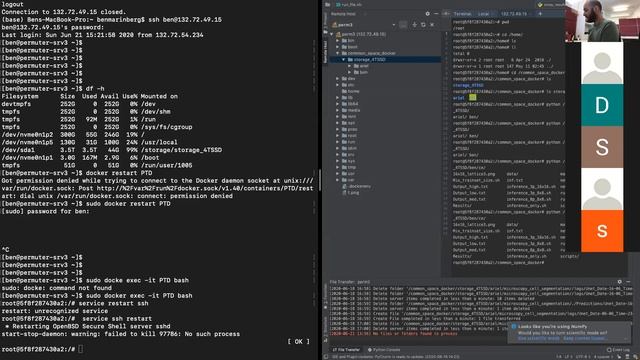Add a new terminal session with plus
Image resolution: width=640 pixels, height=360 pixels.
click(x=540, y=14)
